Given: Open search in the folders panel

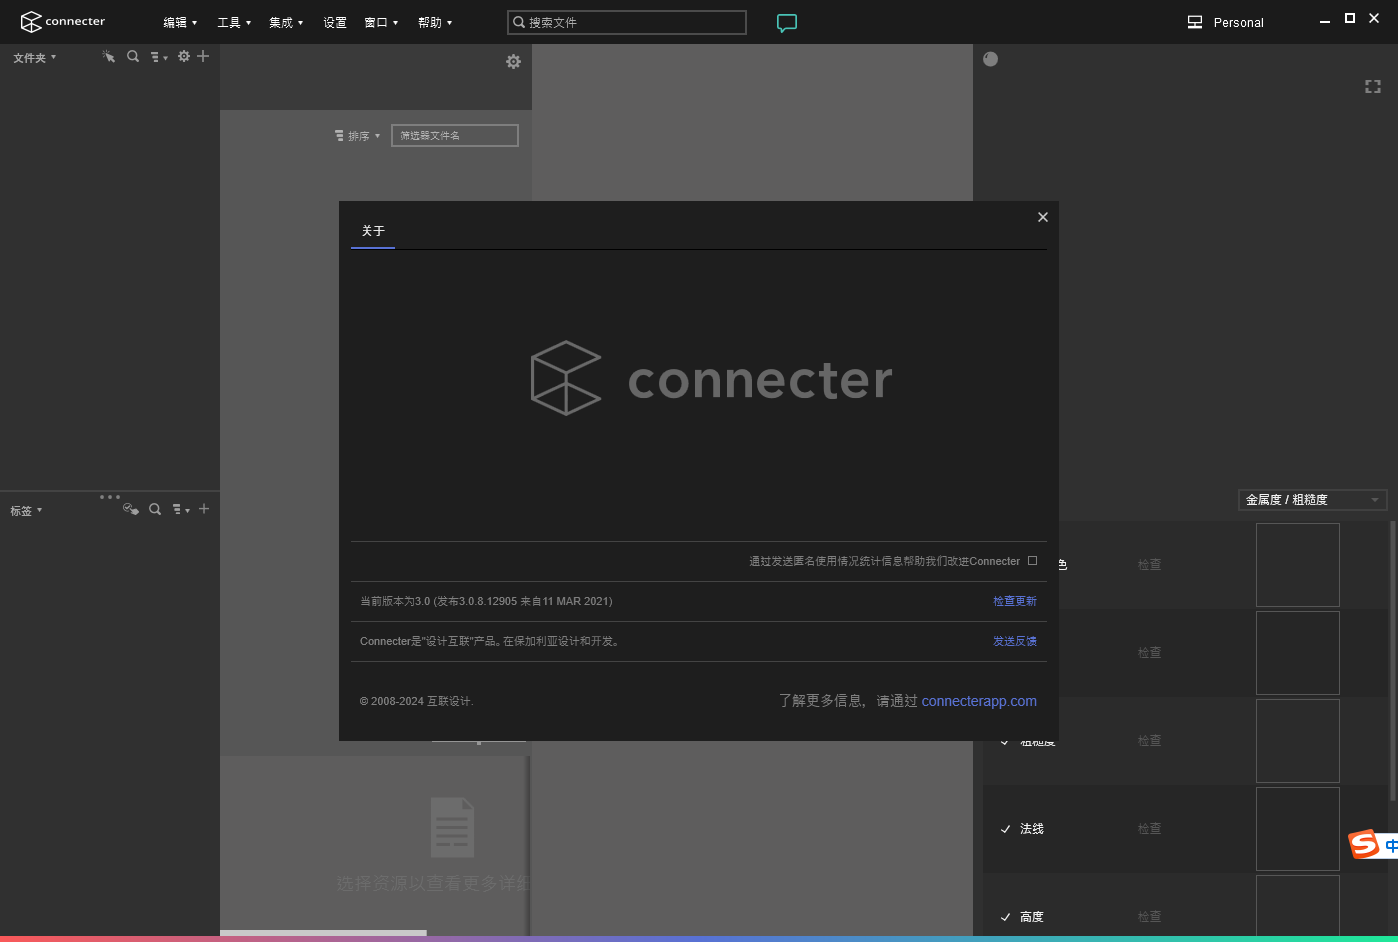Looking at the screenshot, I should tap(133, 57).
